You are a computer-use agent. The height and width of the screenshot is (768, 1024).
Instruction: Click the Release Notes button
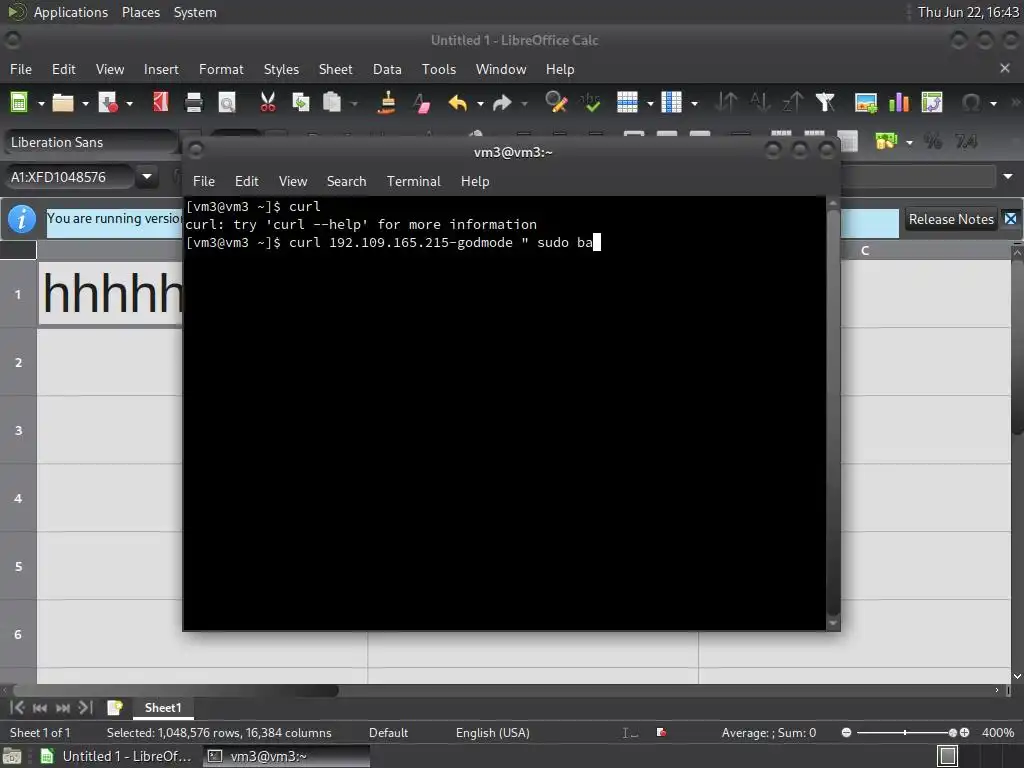click(951, 219)
